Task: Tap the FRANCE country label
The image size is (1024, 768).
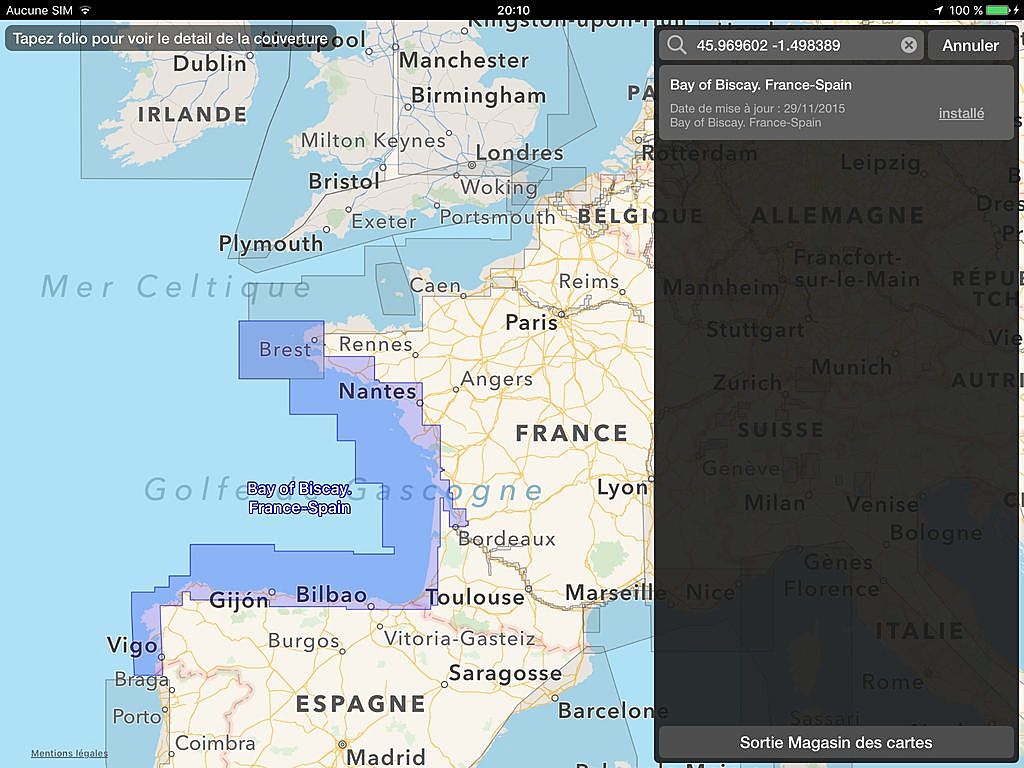Action: [571, 433]
